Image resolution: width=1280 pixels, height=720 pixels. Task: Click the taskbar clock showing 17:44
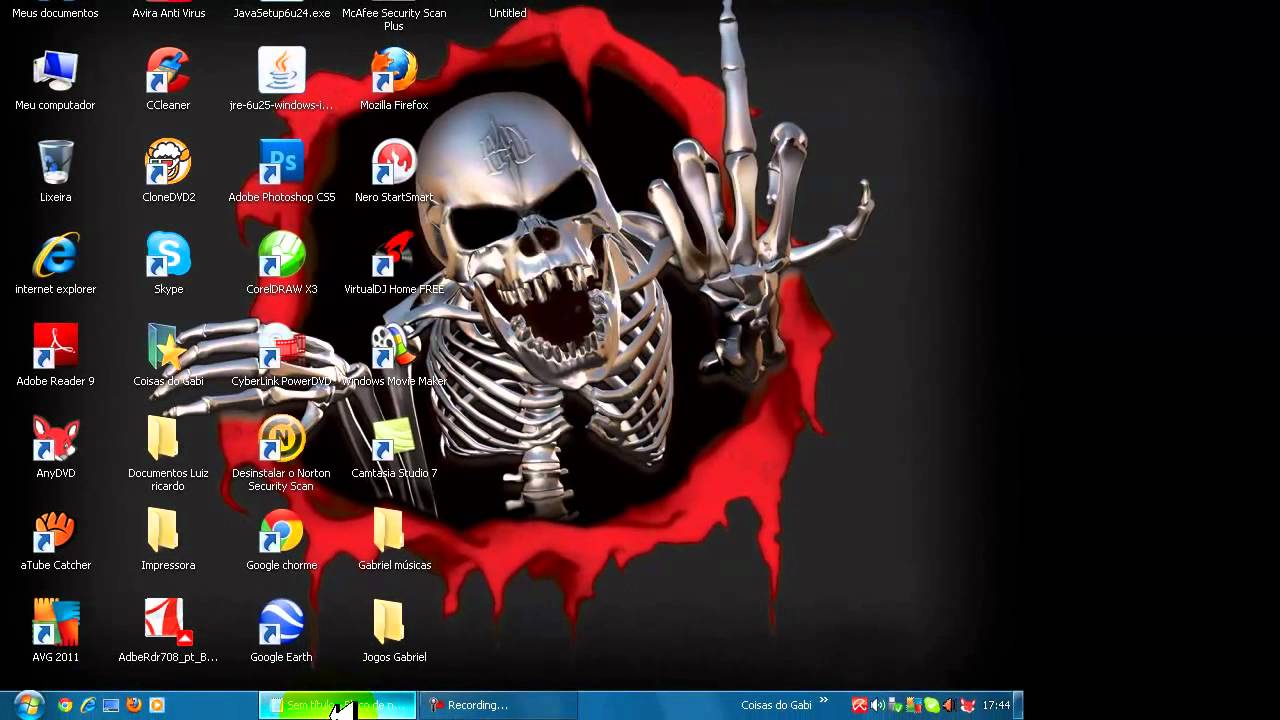coord(996,705)
